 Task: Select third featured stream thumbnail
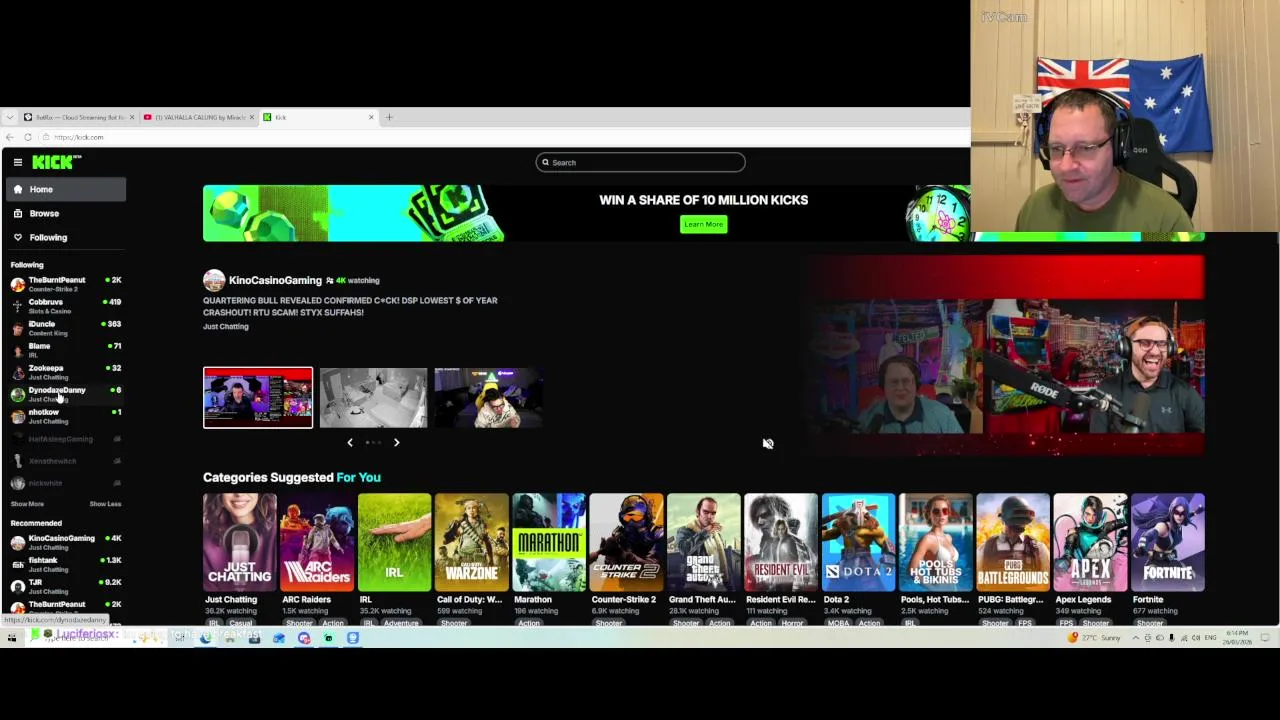click(488, 397)
